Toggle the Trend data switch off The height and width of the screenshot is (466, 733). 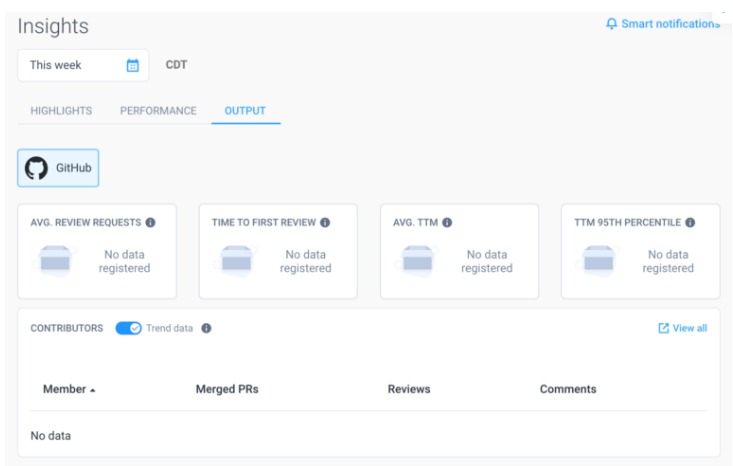[x=129, y=328]
